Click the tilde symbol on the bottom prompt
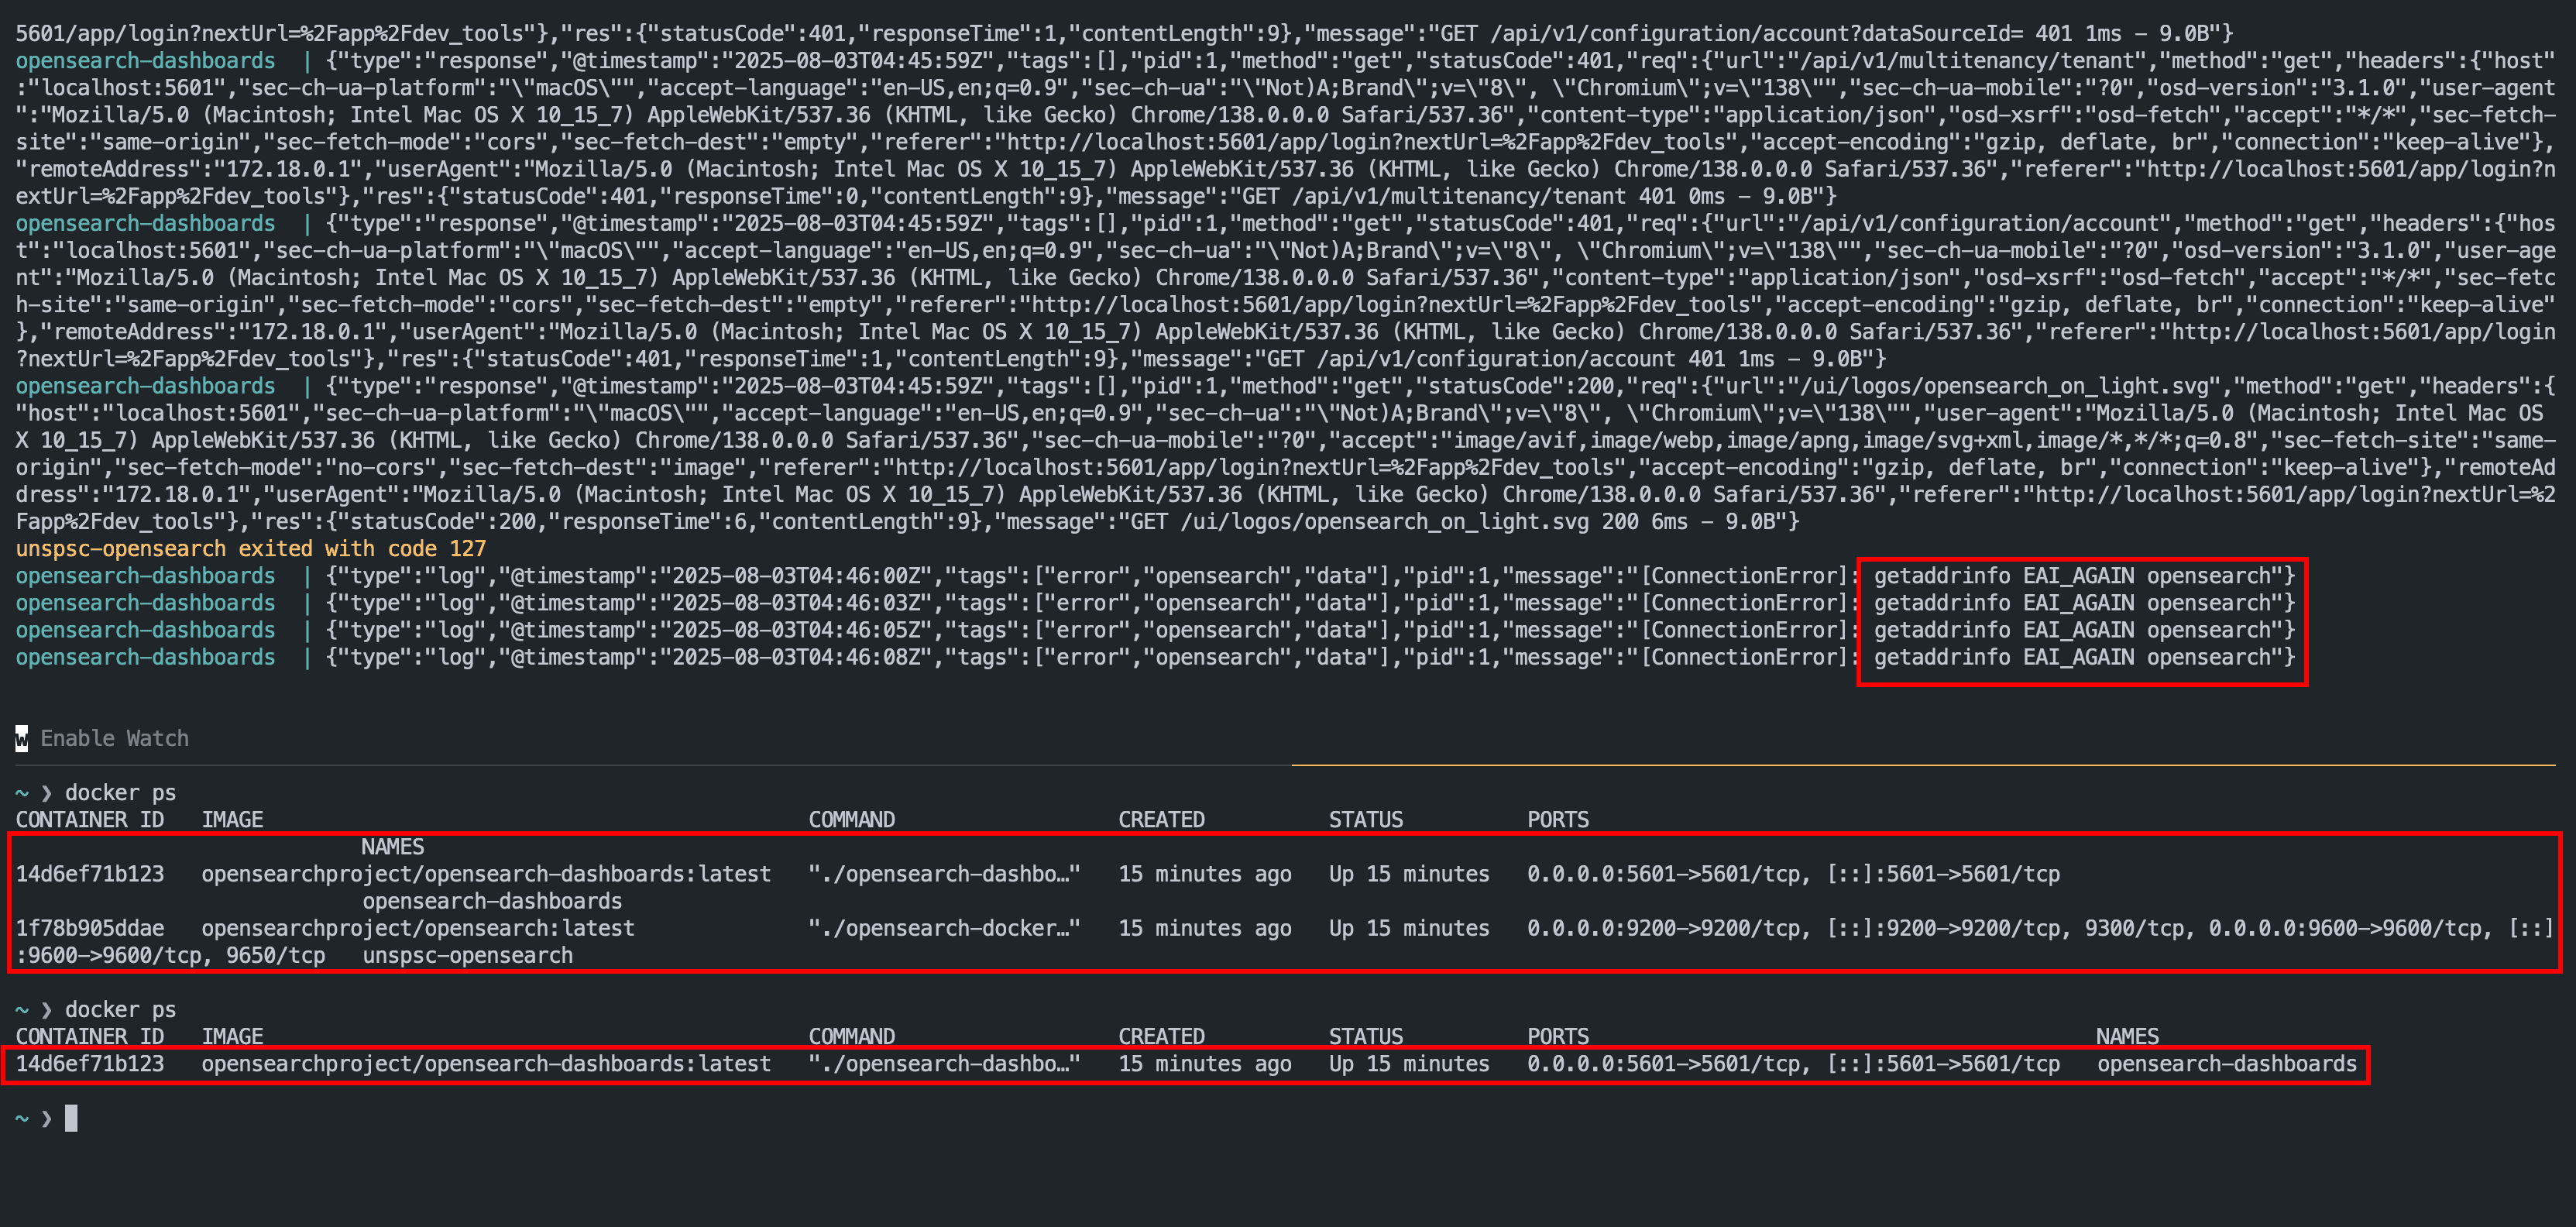The width and height of the screenshot is (2576, 1227). pos(22,1117)
